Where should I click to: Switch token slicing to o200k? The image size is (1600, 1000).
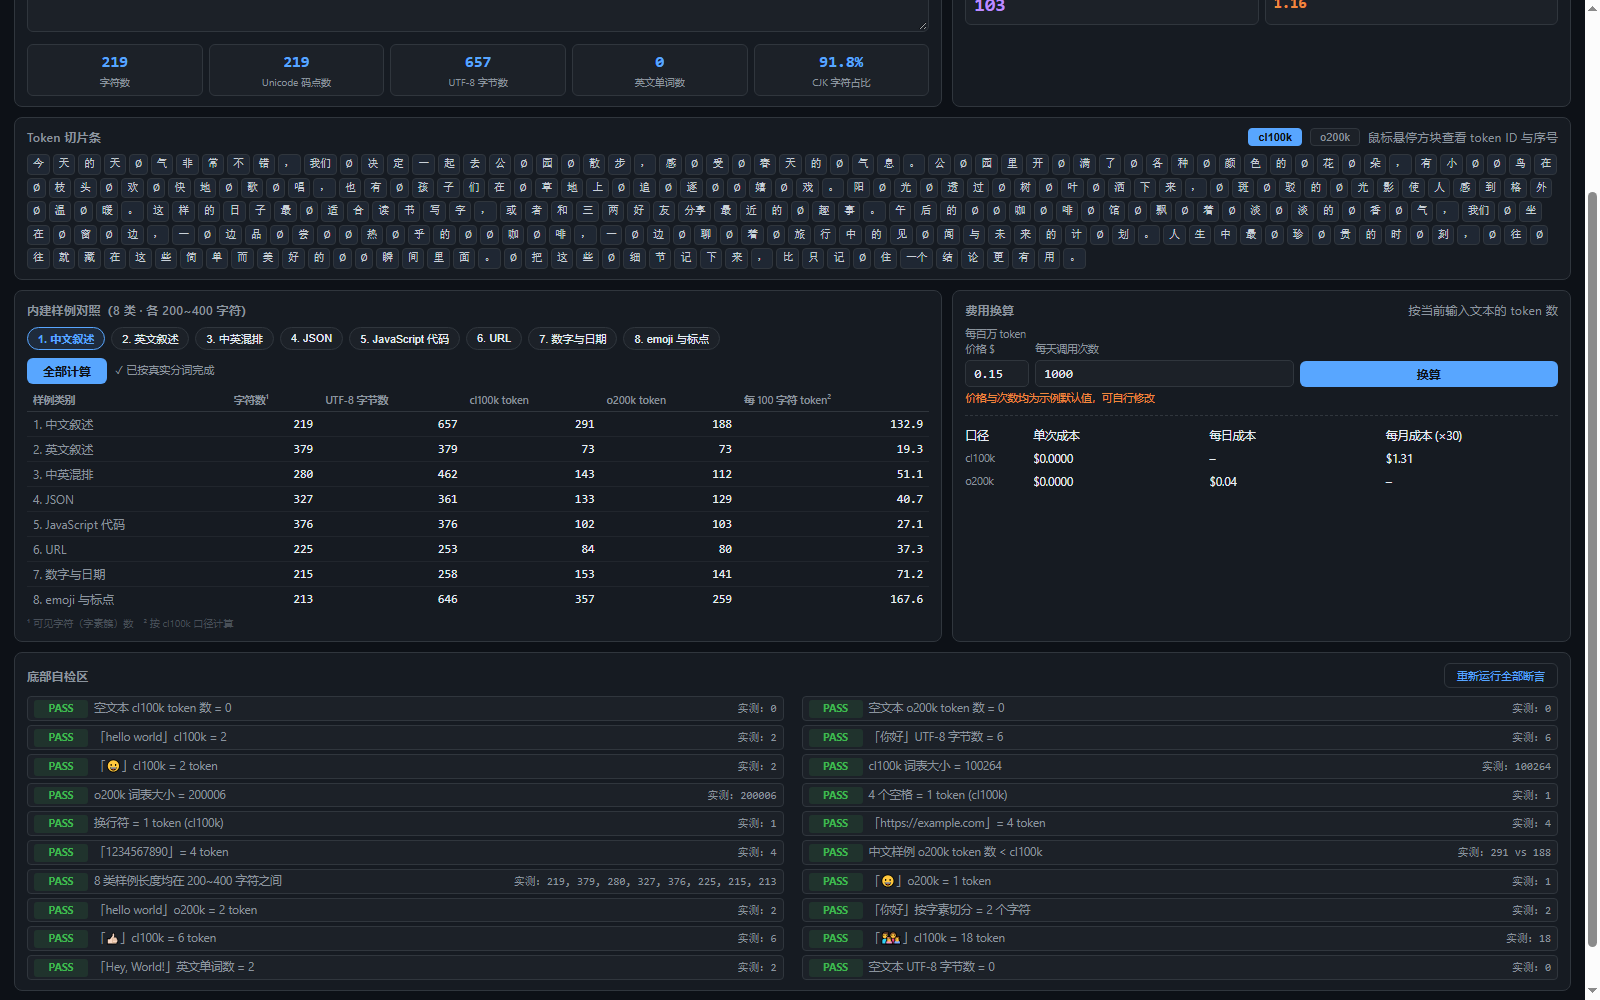pos(1335,137)
